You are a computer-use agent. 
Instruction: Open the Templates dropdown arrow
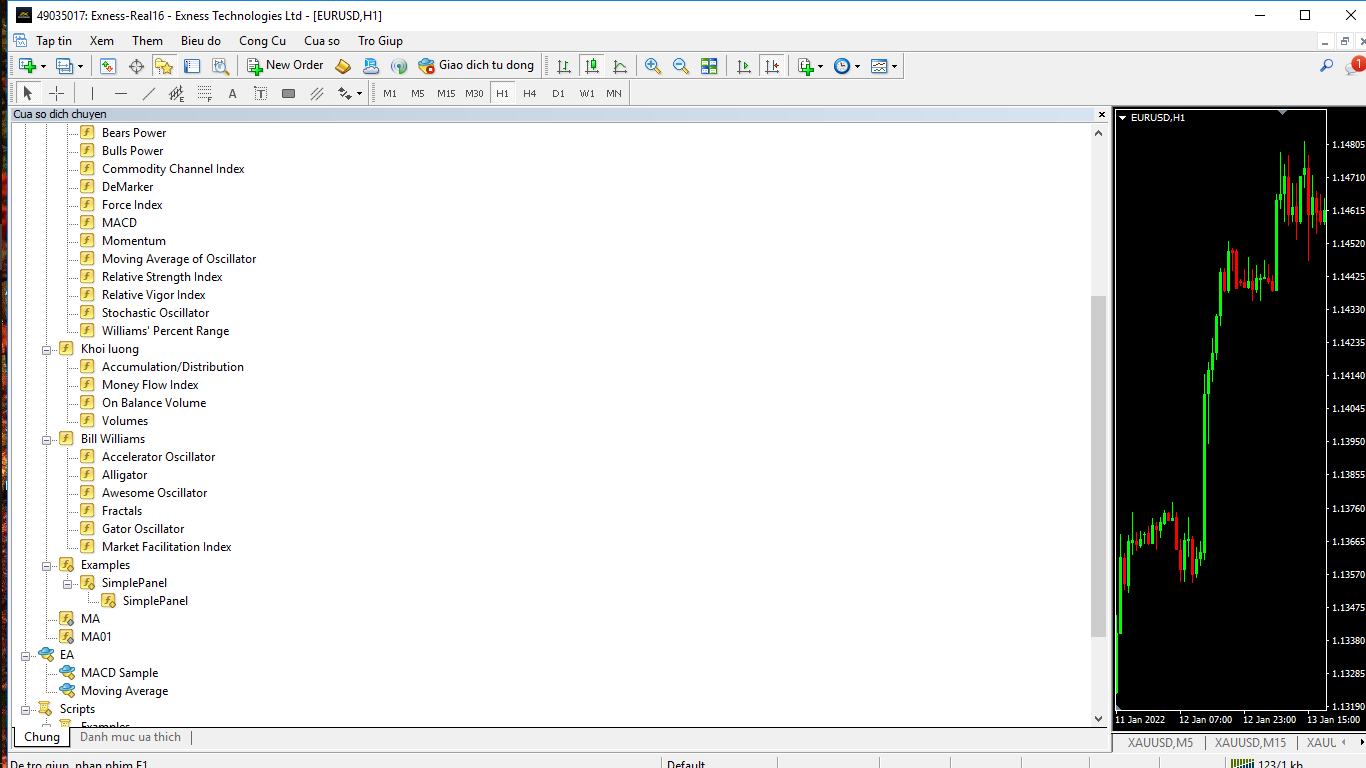(x=894, y=66)
